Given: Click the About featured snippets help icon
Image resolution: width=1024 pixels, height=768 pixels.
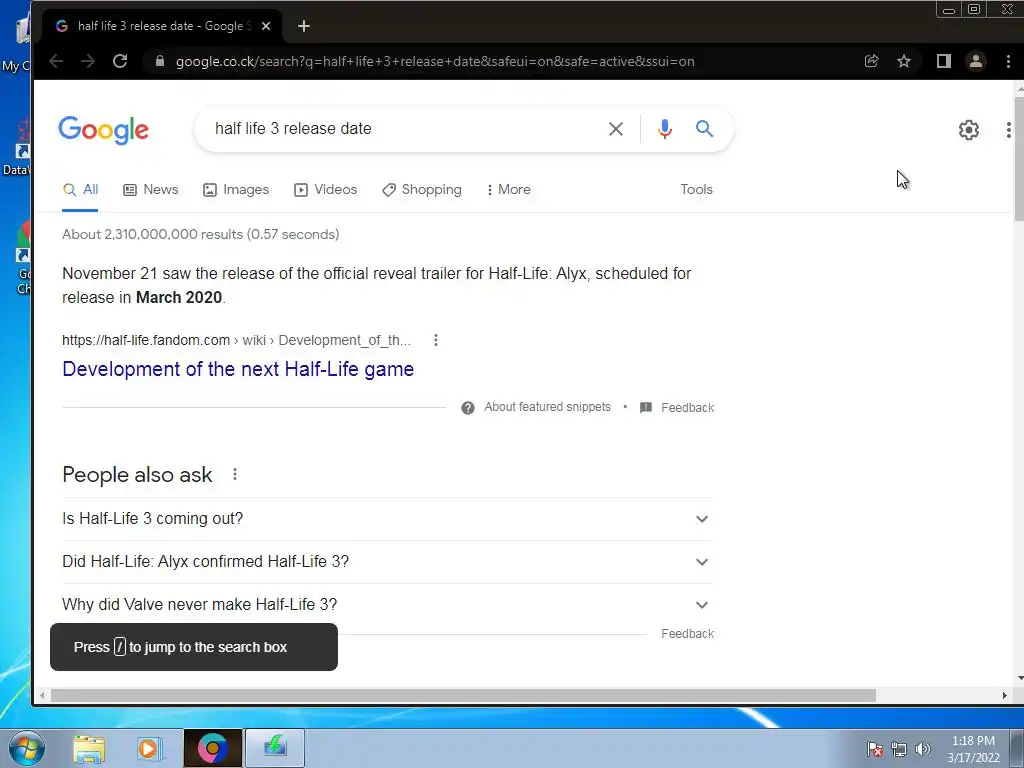Looking at the screenshot, I should pyautogui.click(x=468, y=408).
